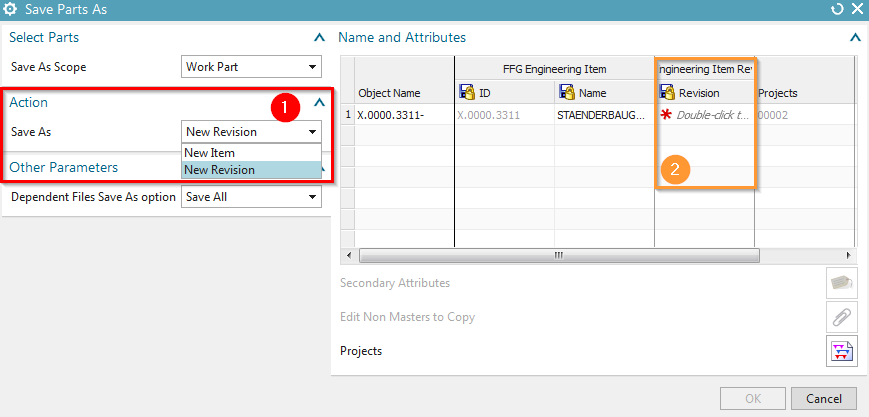Click the lock icon in ID column header
The width and height of the screenshot is (869, 417).
coord(467,93)
